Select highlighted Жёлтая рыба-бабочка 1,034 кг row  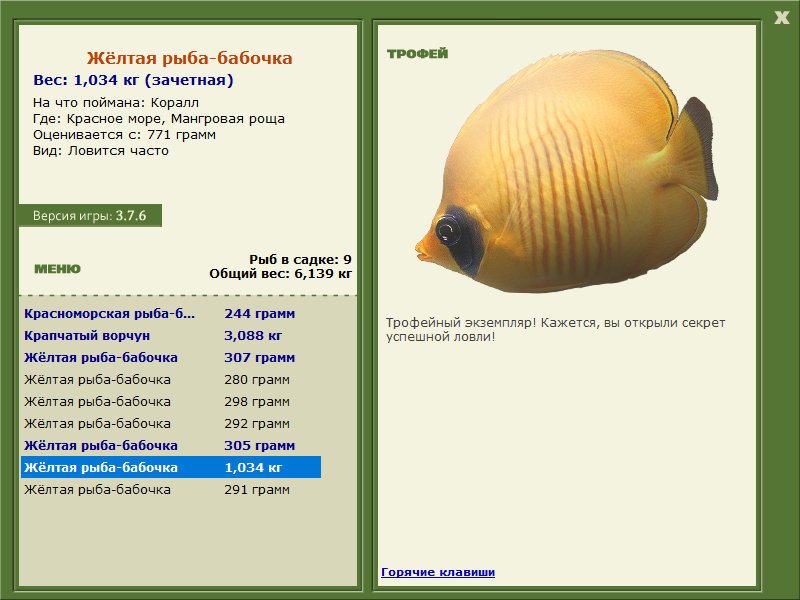[x=171, y=467]
